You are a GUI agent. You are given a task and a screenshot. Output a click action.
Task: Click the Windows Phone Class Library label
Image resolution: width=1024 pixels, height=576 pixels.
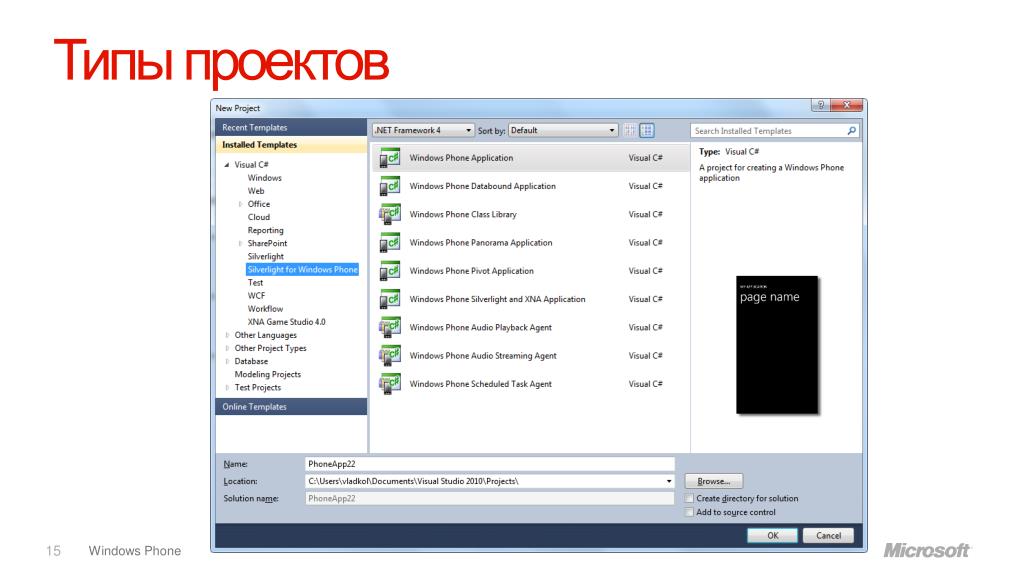[x=463, y=214]
